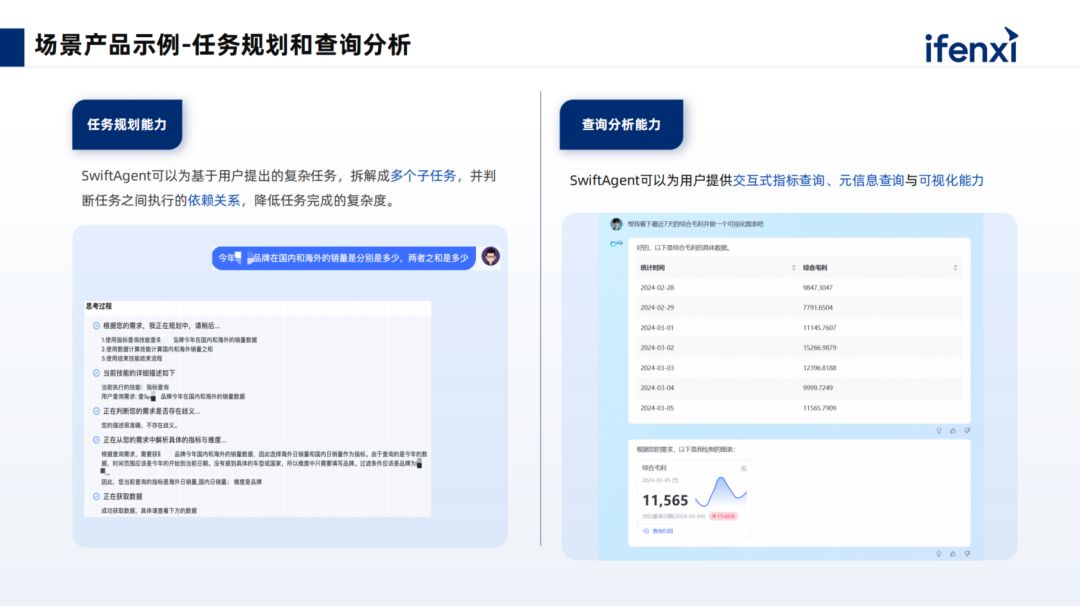The height and width of the screenshot is (606, 1080).
Task: Click the blue text 元信息查询
Action: tap(871, 180)
